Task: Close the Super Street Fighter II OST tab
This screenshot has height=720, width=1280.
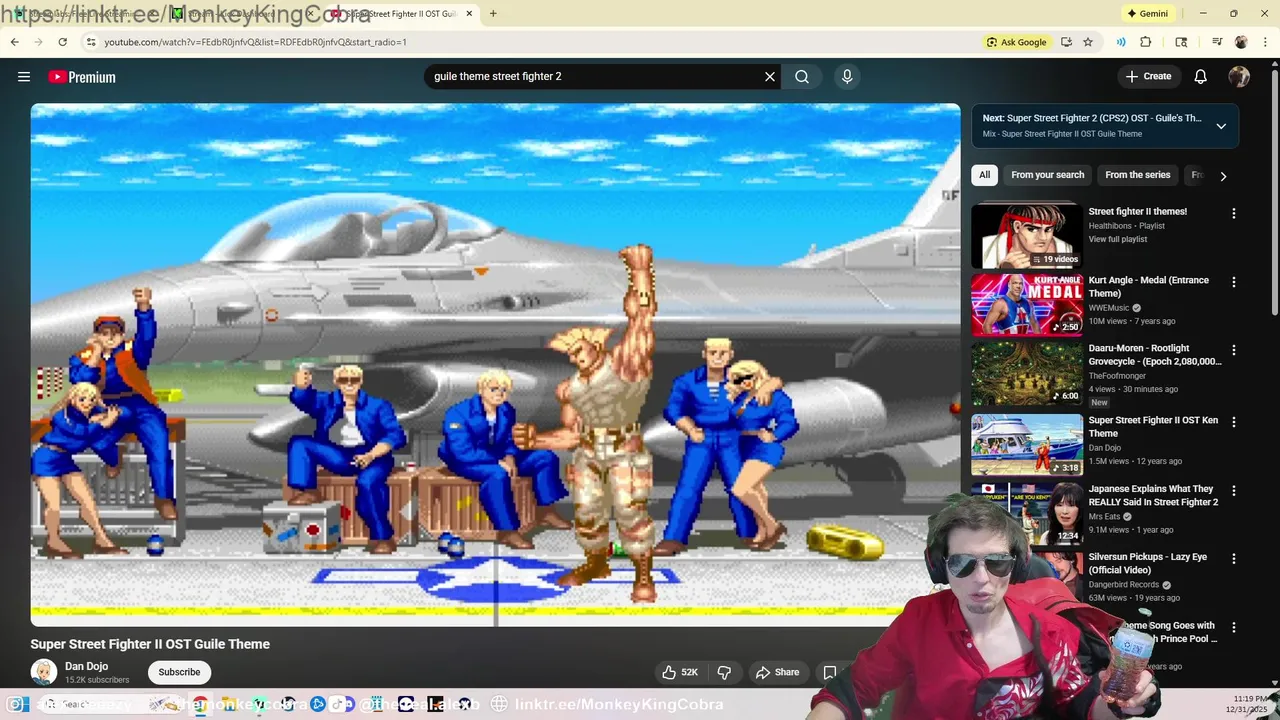Action: [x=469, y=14]
